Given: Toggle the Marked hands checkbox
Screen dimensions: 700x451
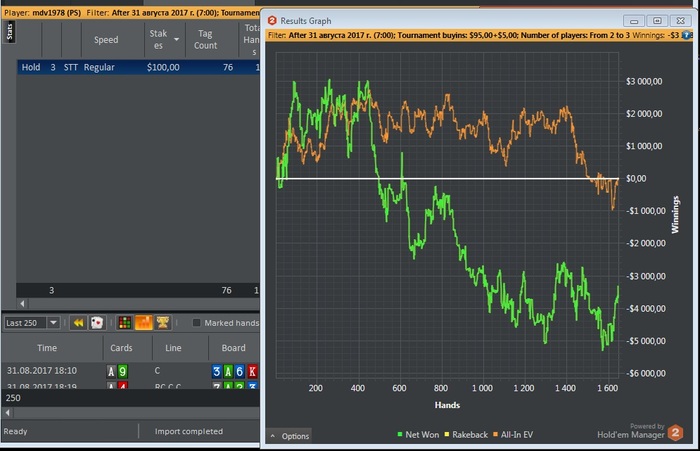Looking at the screenshot, I should (x=196, y=322).
